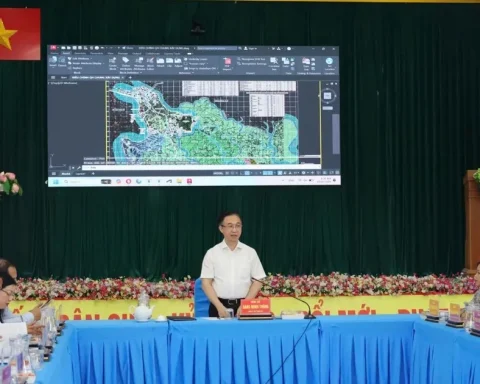This screenshot has width=480, height=384.
Task: Click the Sign In account button
Action: click(250, 48)
